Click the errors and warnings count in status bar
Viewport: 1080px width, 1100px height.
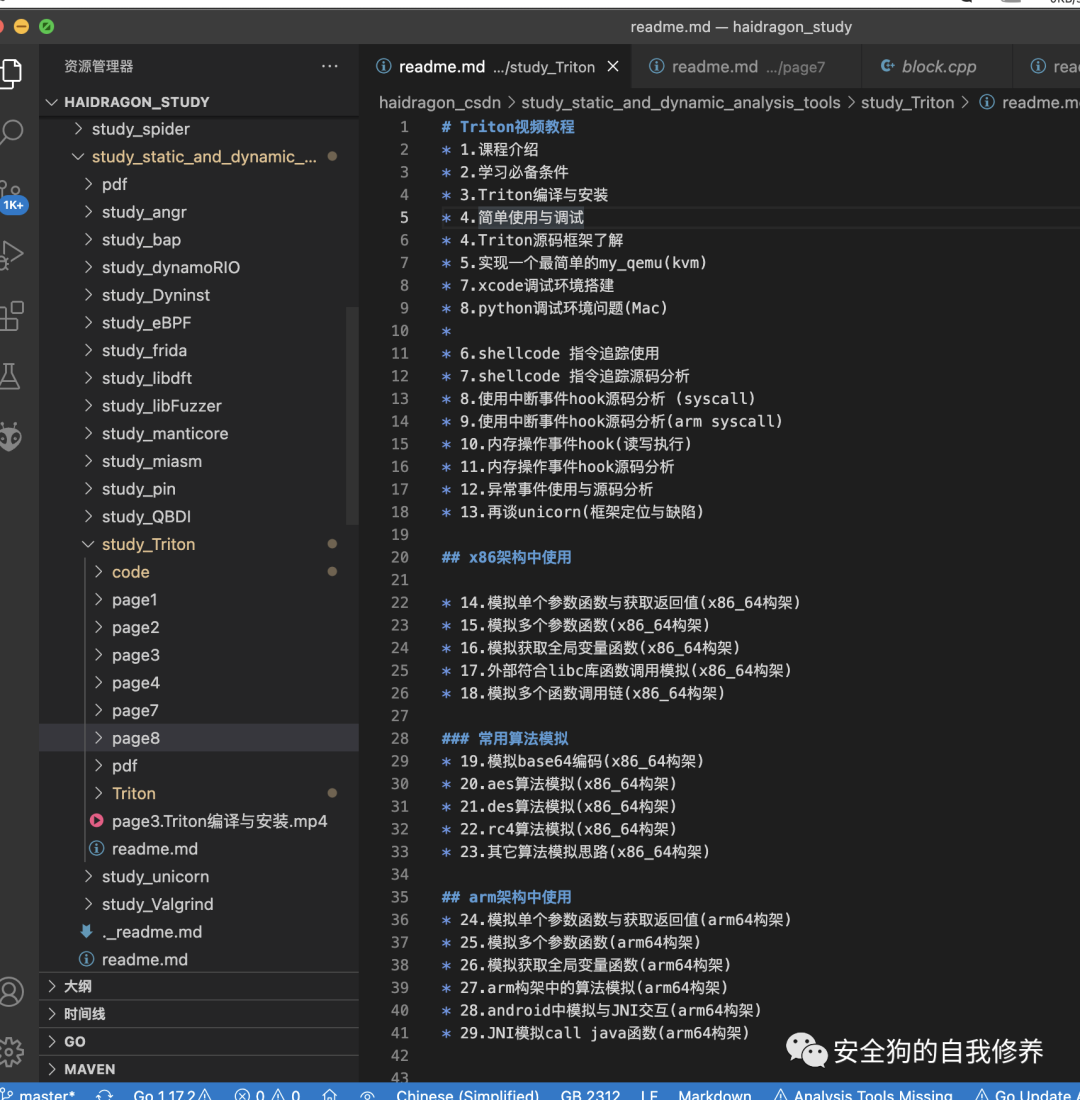(267, 1094)
